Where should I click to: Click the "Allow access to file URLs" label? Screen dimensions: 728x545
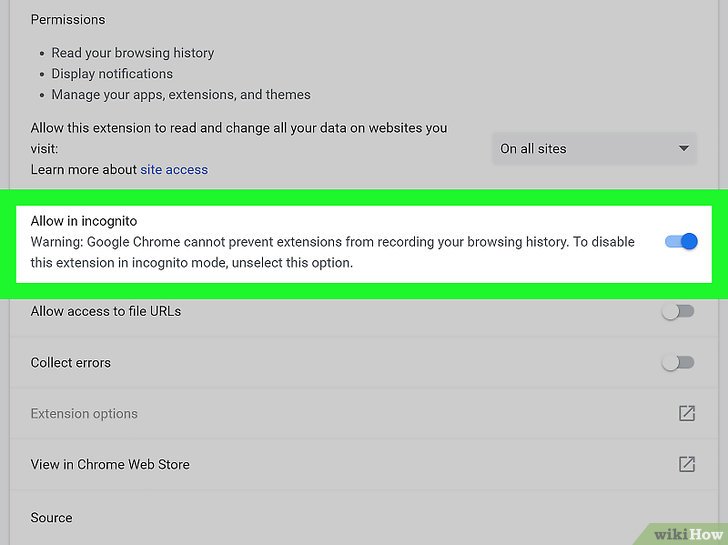coord(106,312)
